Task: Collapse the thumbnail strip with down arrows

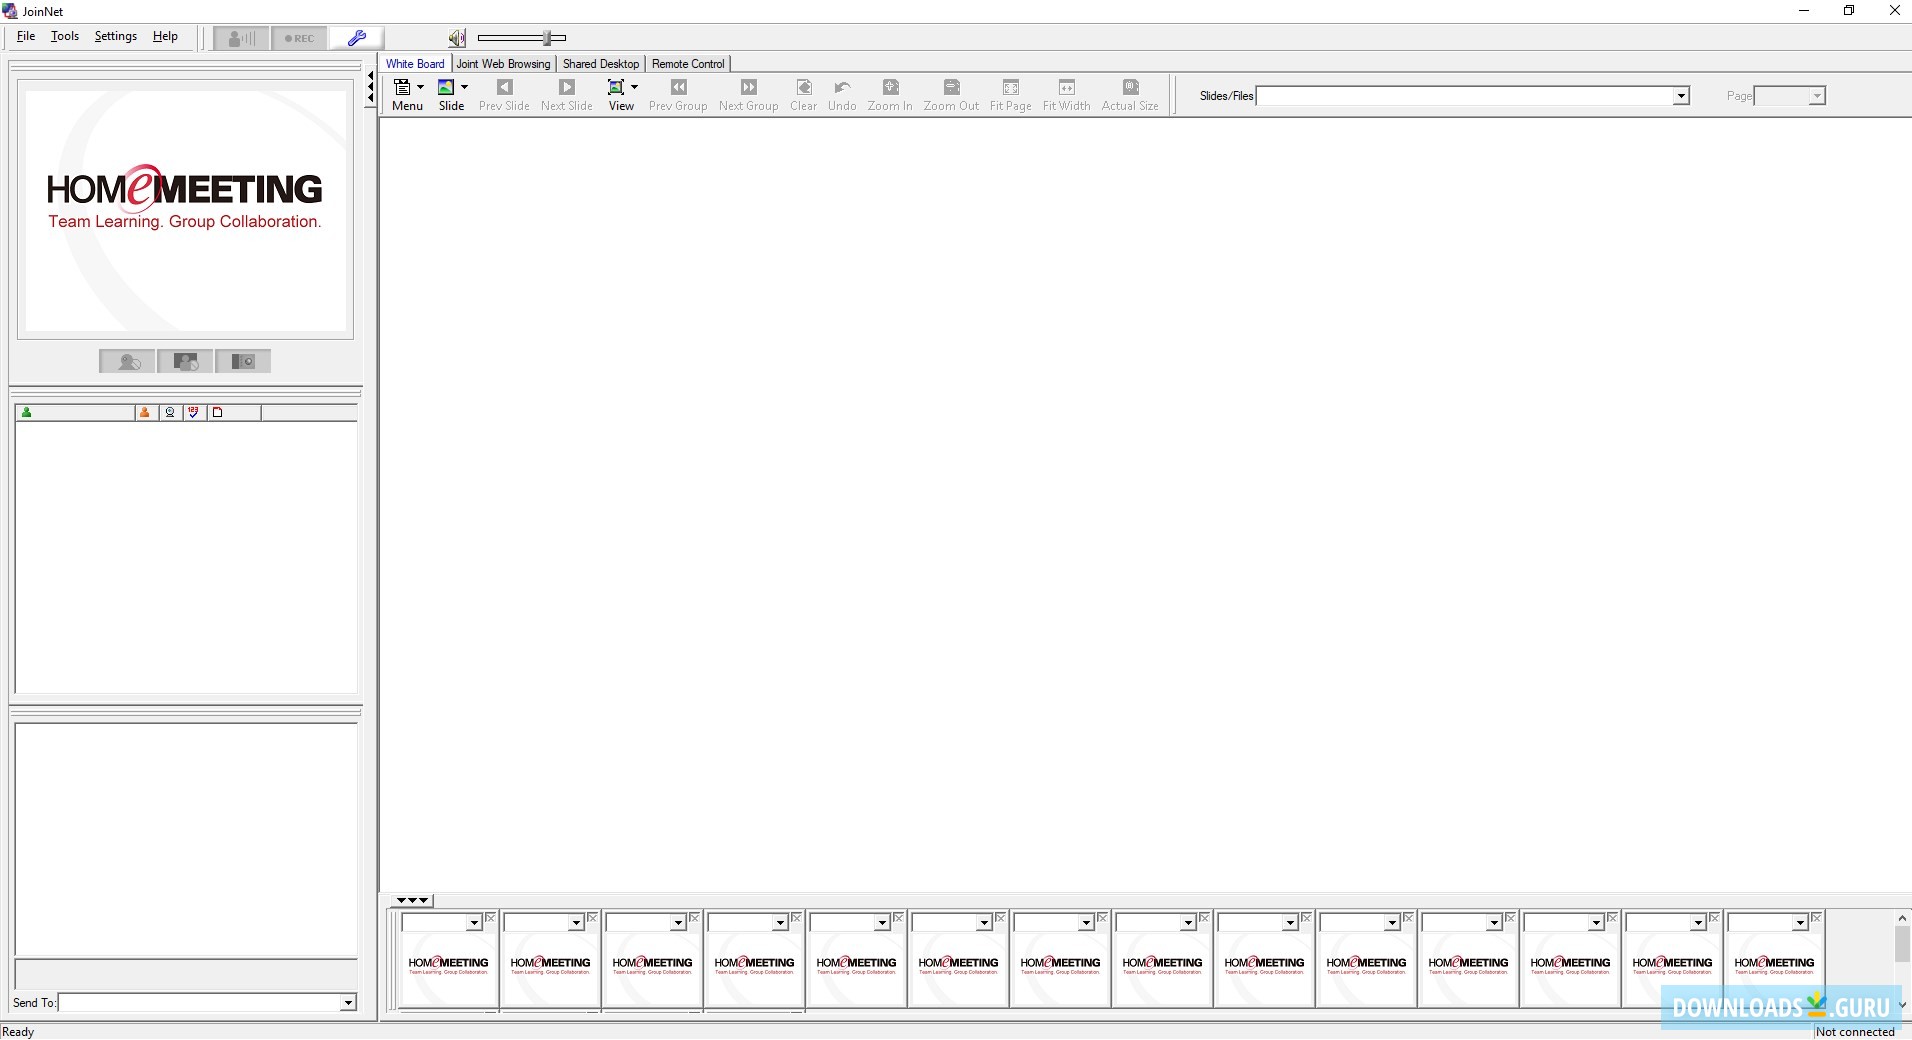Action: [411, 900]
